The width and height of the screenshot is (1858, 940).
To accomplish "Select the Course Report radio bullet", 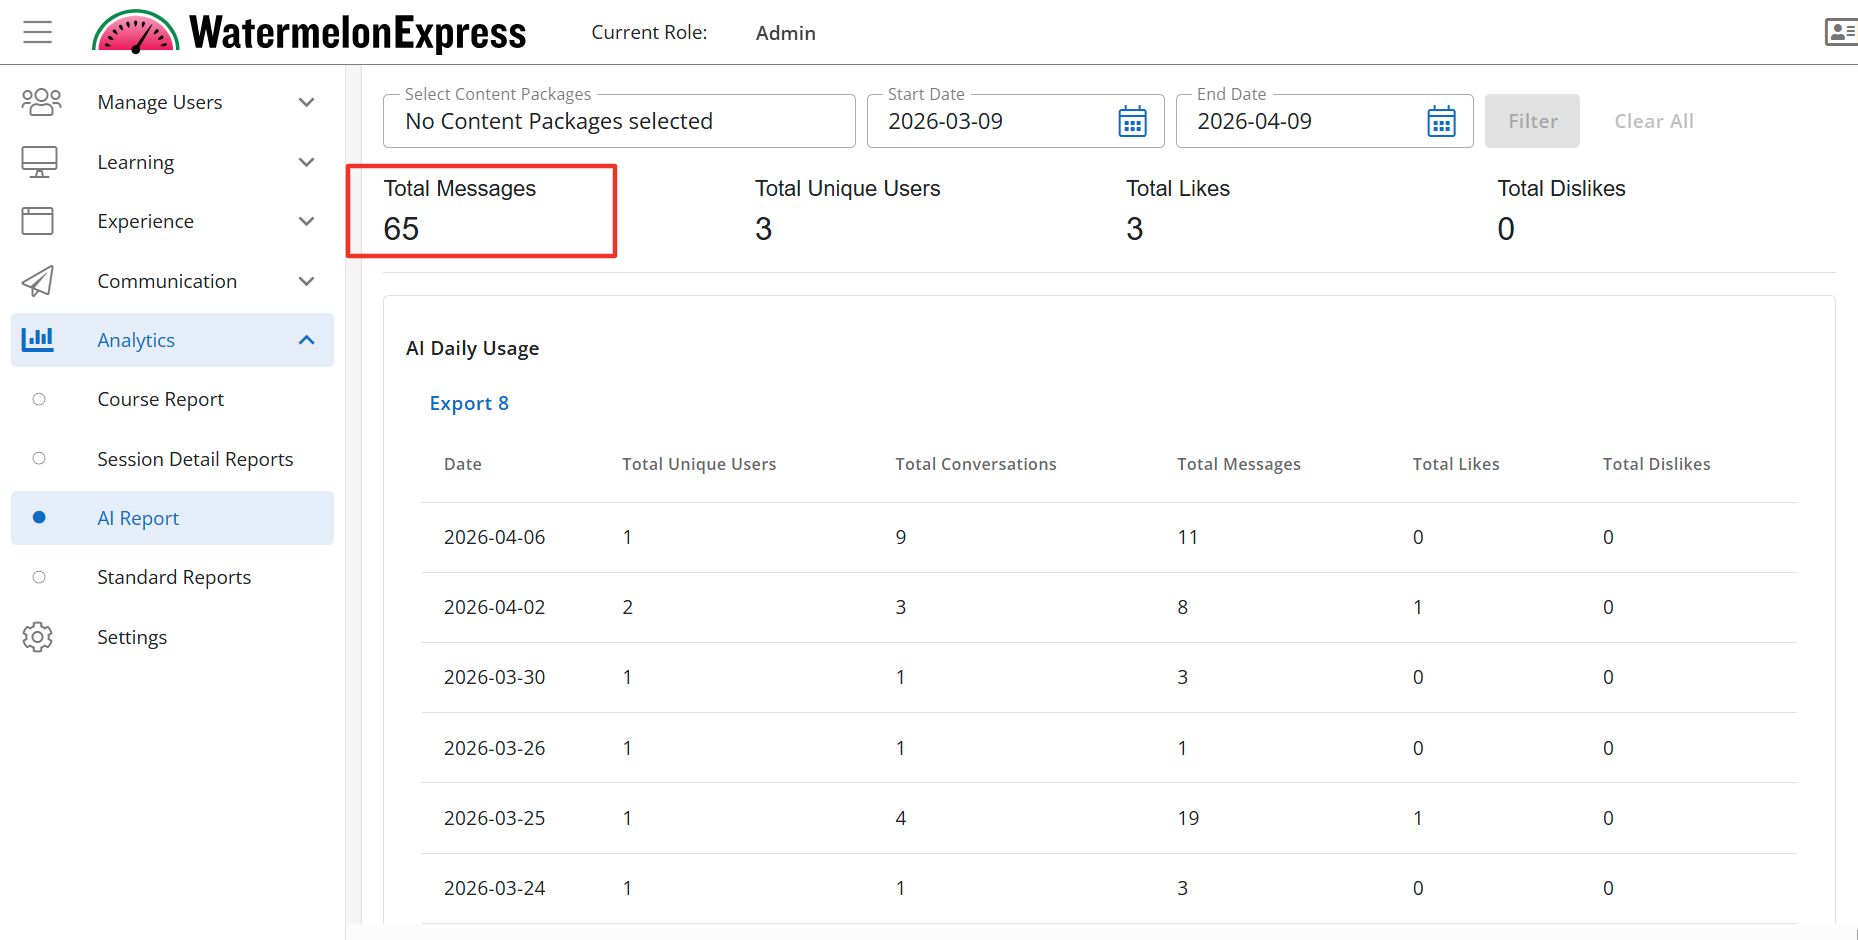I will tap(39, 399).
